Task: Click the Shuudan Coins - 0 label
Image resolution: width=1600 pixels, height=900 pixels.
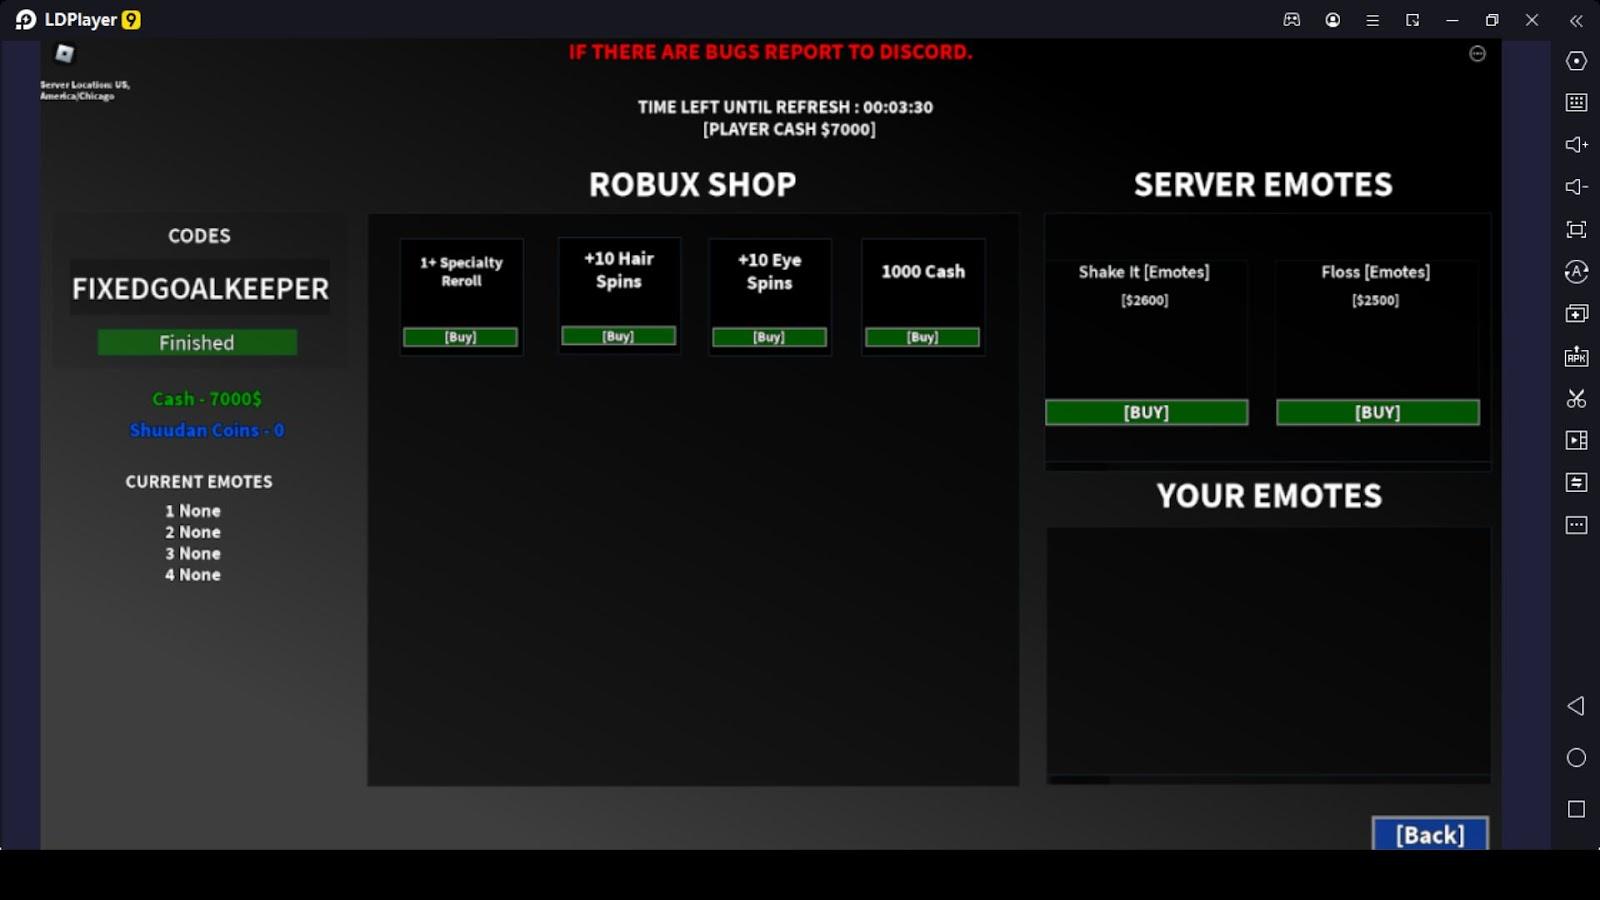Action: point(207,430)
